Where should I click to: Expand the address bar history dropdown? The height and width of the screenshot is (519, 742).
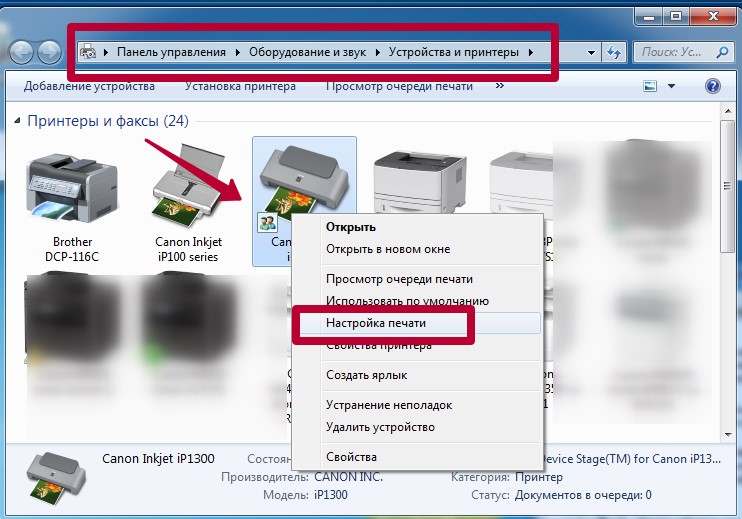592,51
